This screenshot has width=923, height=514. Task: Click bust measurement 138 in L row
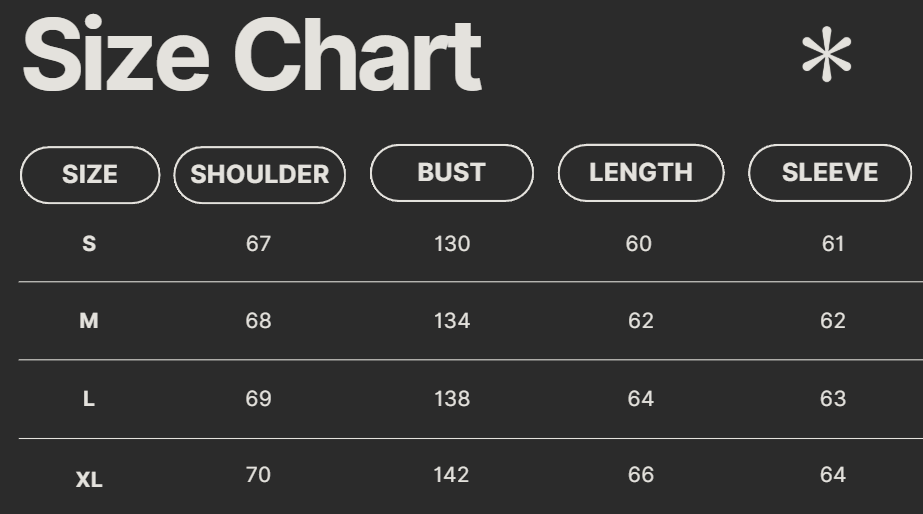[452, 399]
